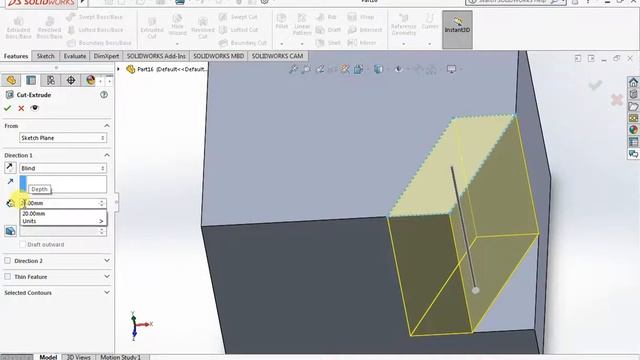Open Custom Properties icon in task pane
Screen dimensions: 640x360
click(x=633, y=142)
